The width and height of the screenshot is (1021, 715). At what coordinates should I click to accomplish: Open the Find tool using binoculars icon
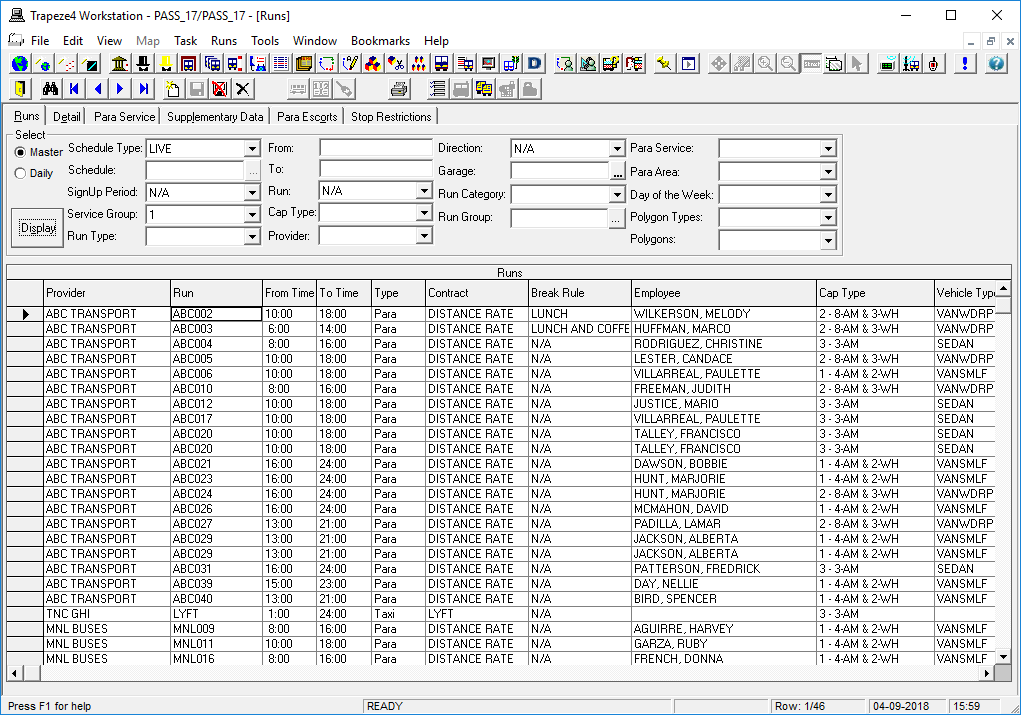coord(50,88)
